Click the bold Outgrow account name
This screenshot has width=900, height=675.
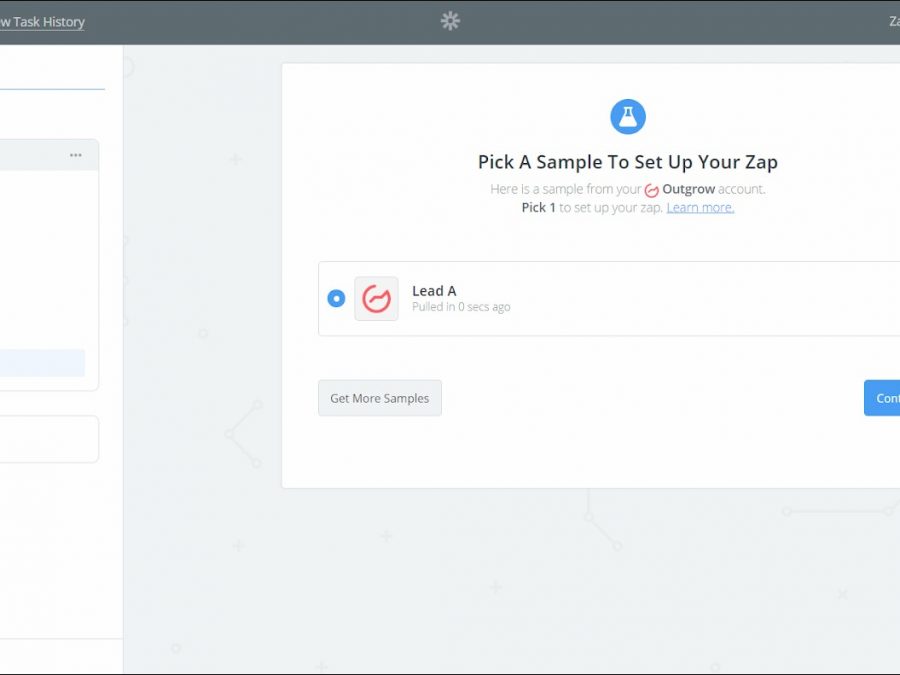click(x=688, y=189)
